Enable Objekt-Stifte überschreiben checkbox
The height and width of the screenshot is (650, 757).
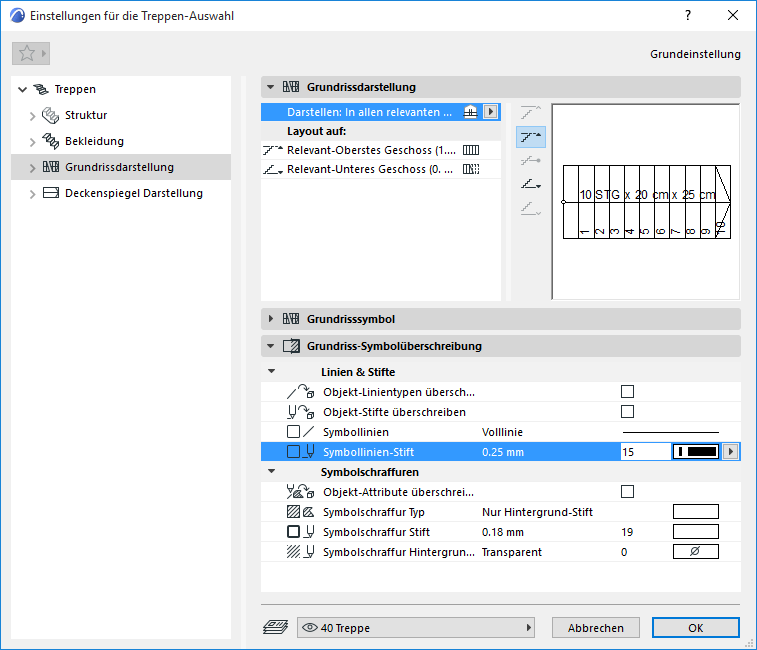627,411
